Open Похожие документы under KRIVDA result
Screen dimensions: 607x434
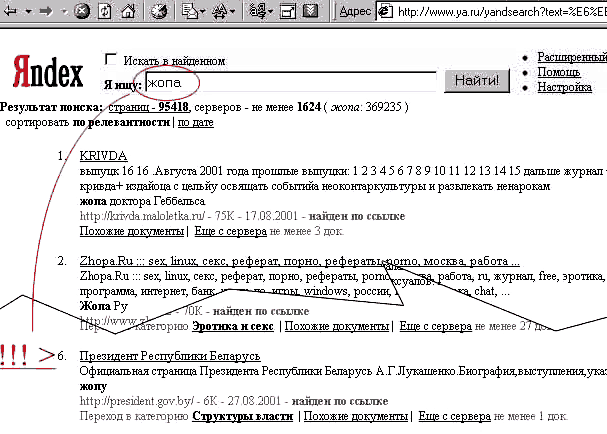(x=132, y=231)
